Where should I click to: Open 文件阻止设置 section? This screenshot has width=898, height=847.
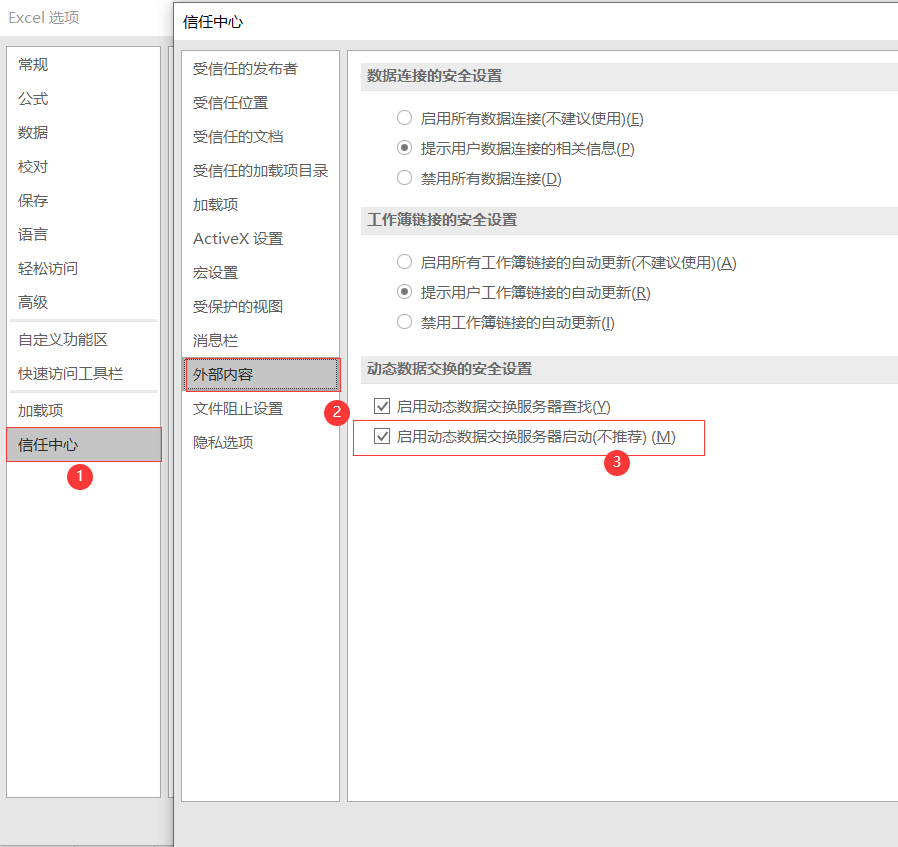(x=261, y=408)
